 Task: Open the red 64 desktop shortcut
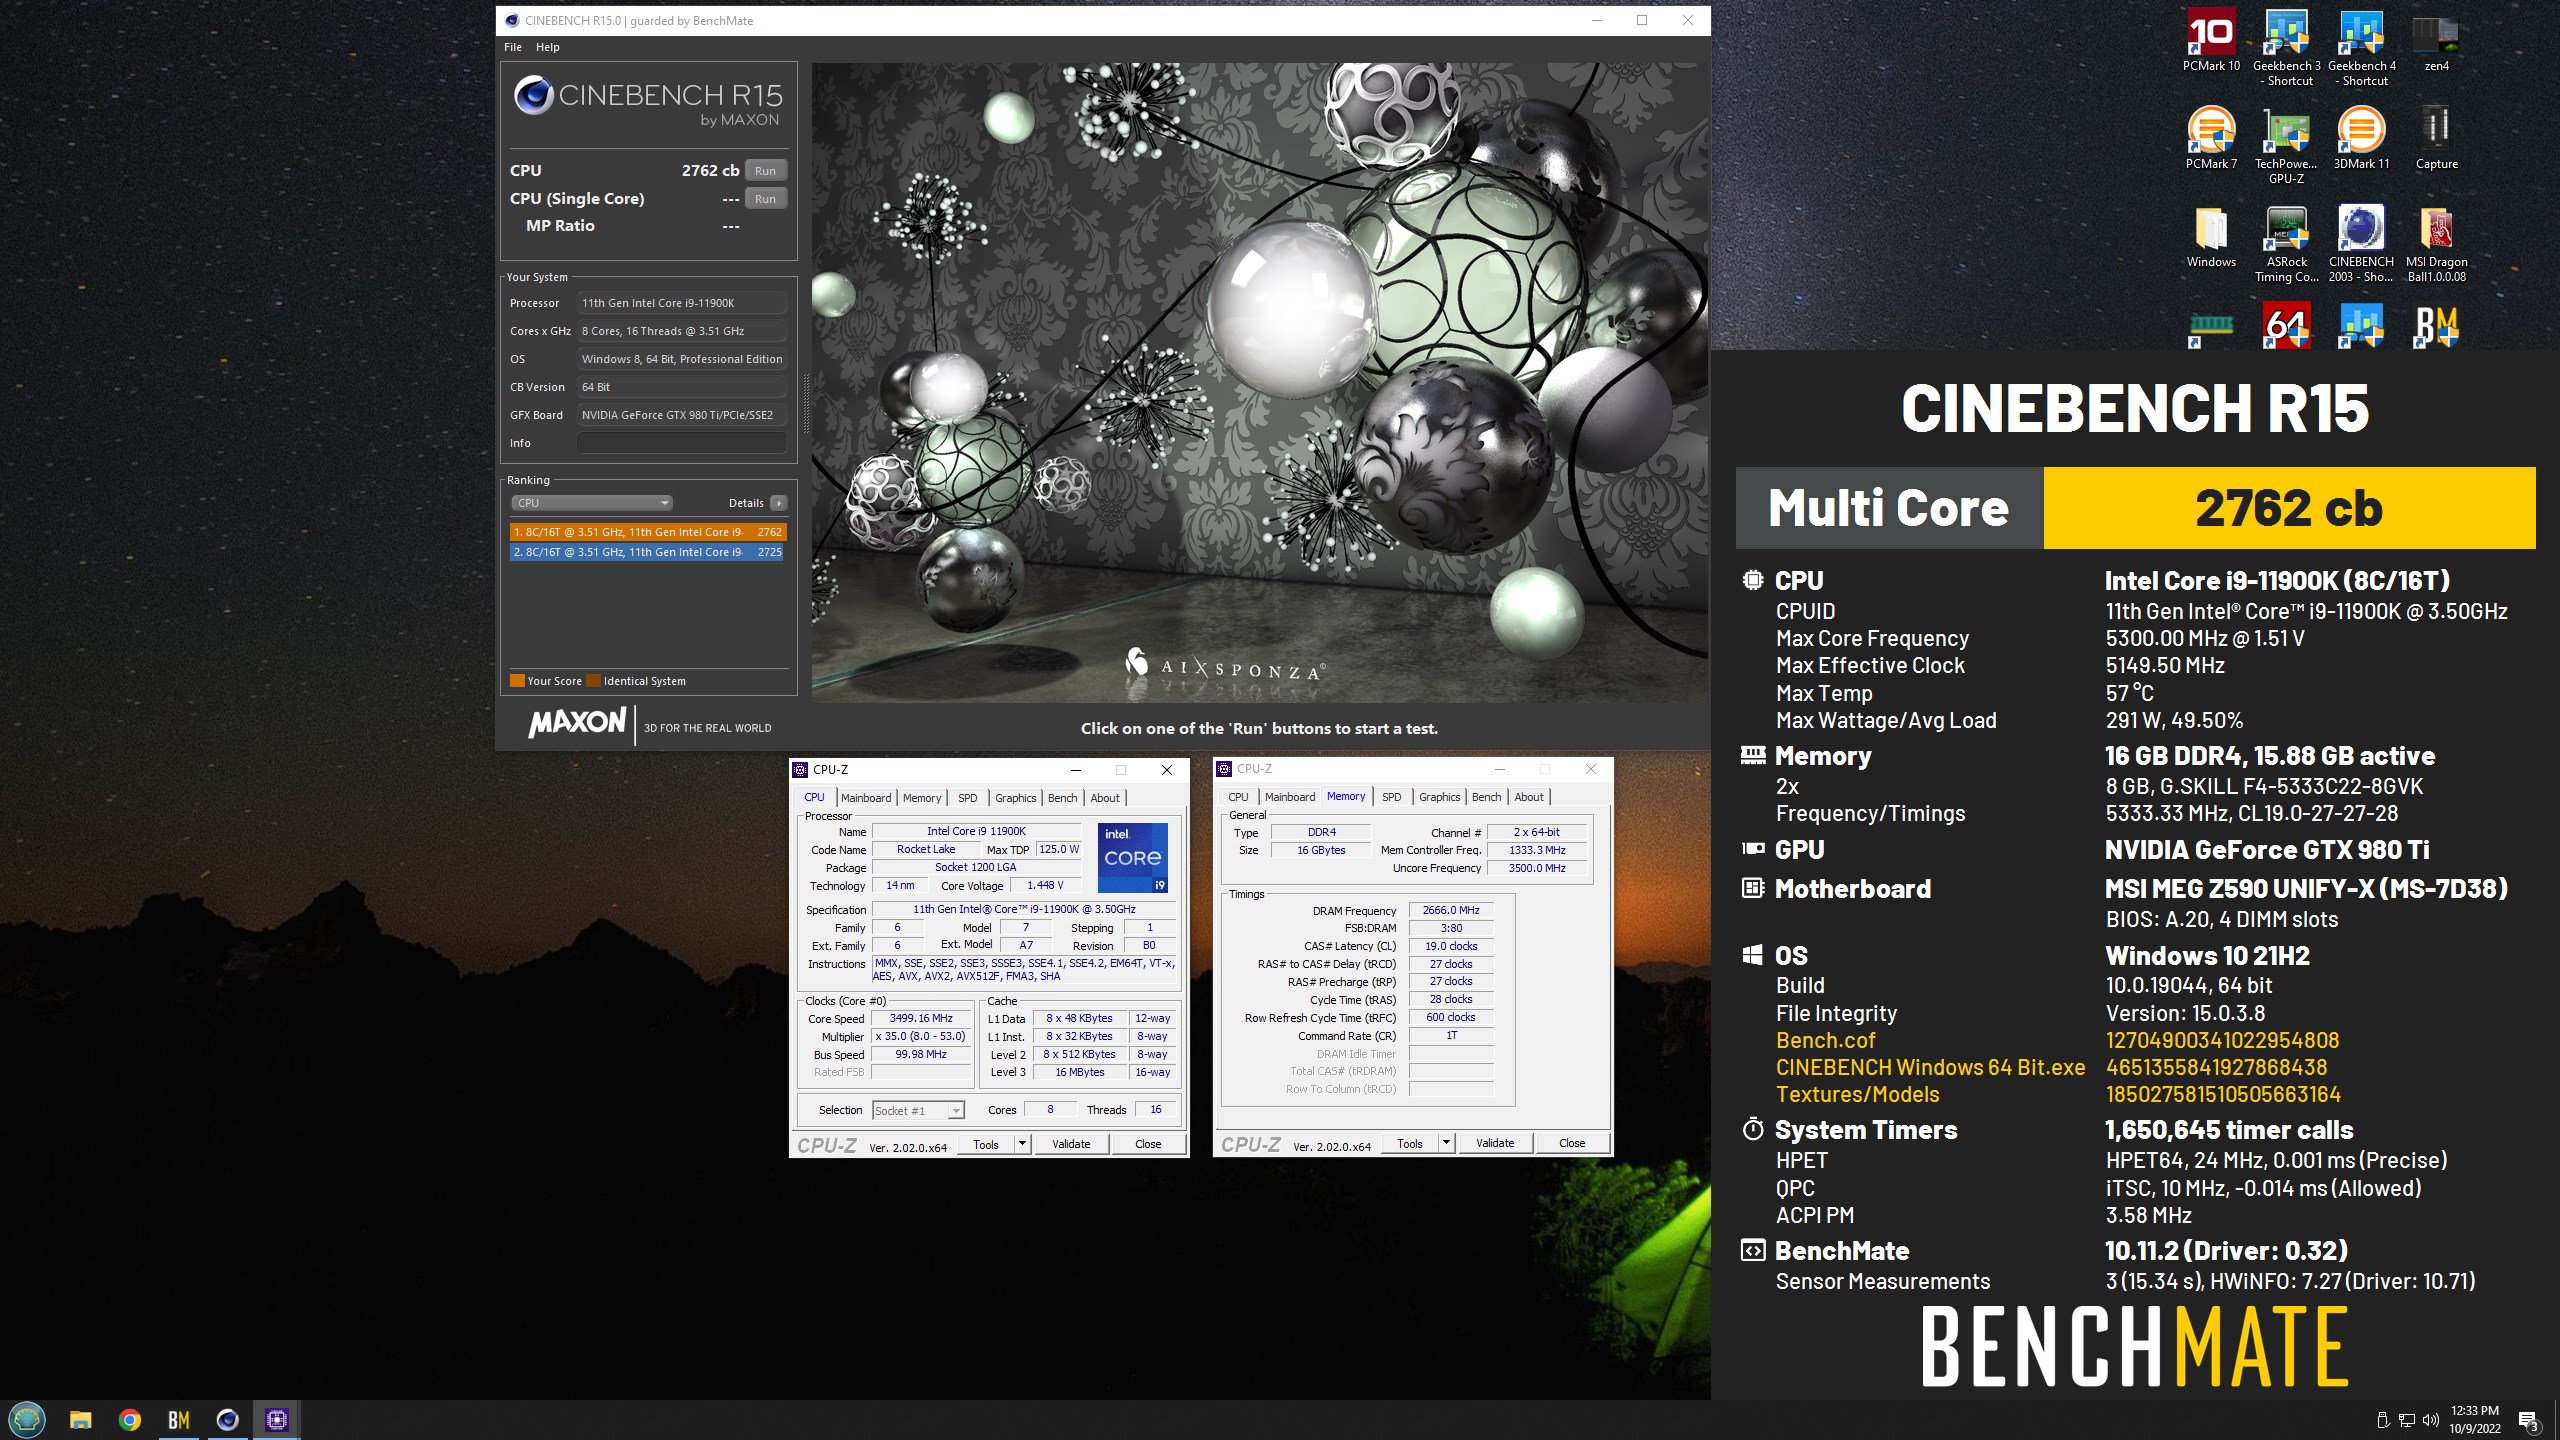[2286, 326]
